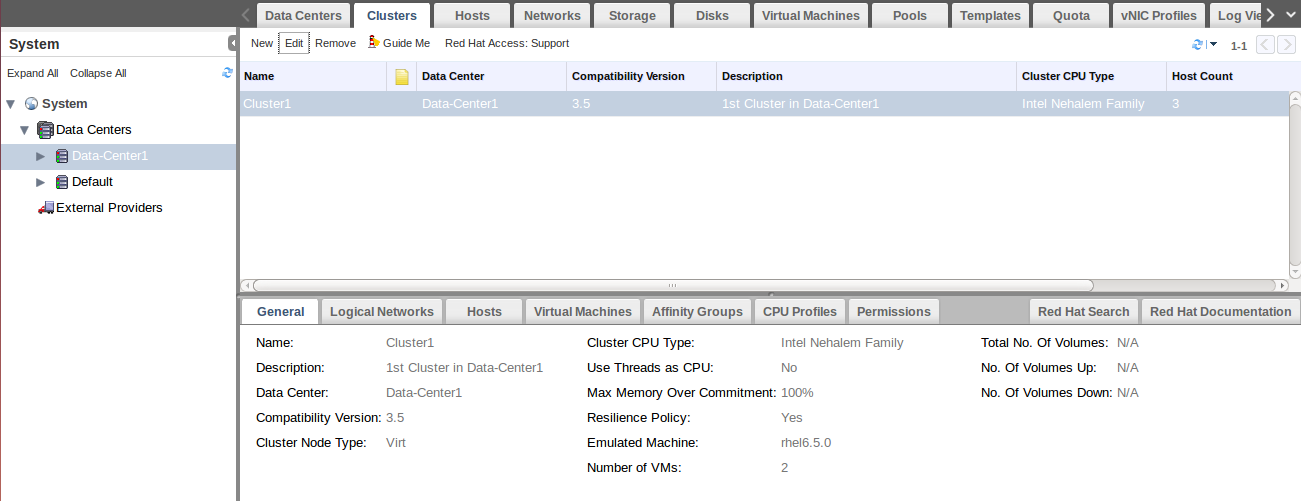This screenshot has height=501, width=1301.
Task: Open the Hosts sub-tab in cluster details
Action: coord(484,311)
